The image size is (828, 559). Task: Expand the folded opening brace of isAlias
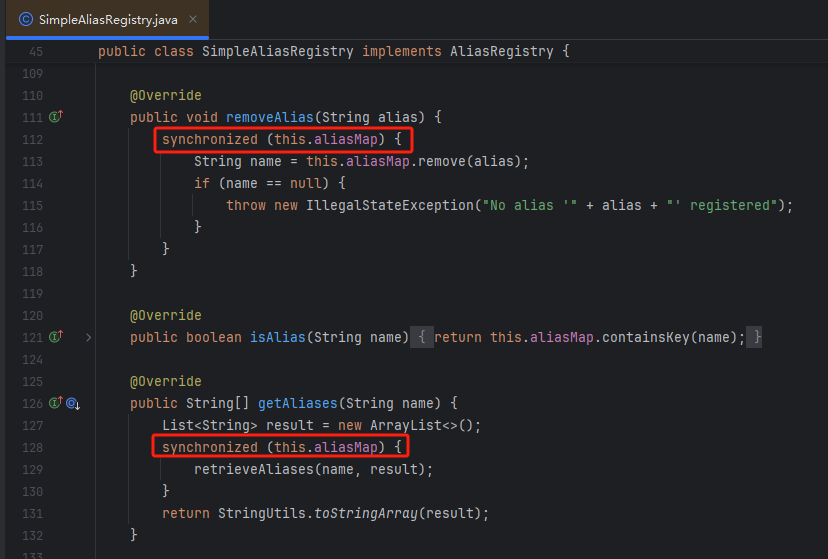click(422, 337)
